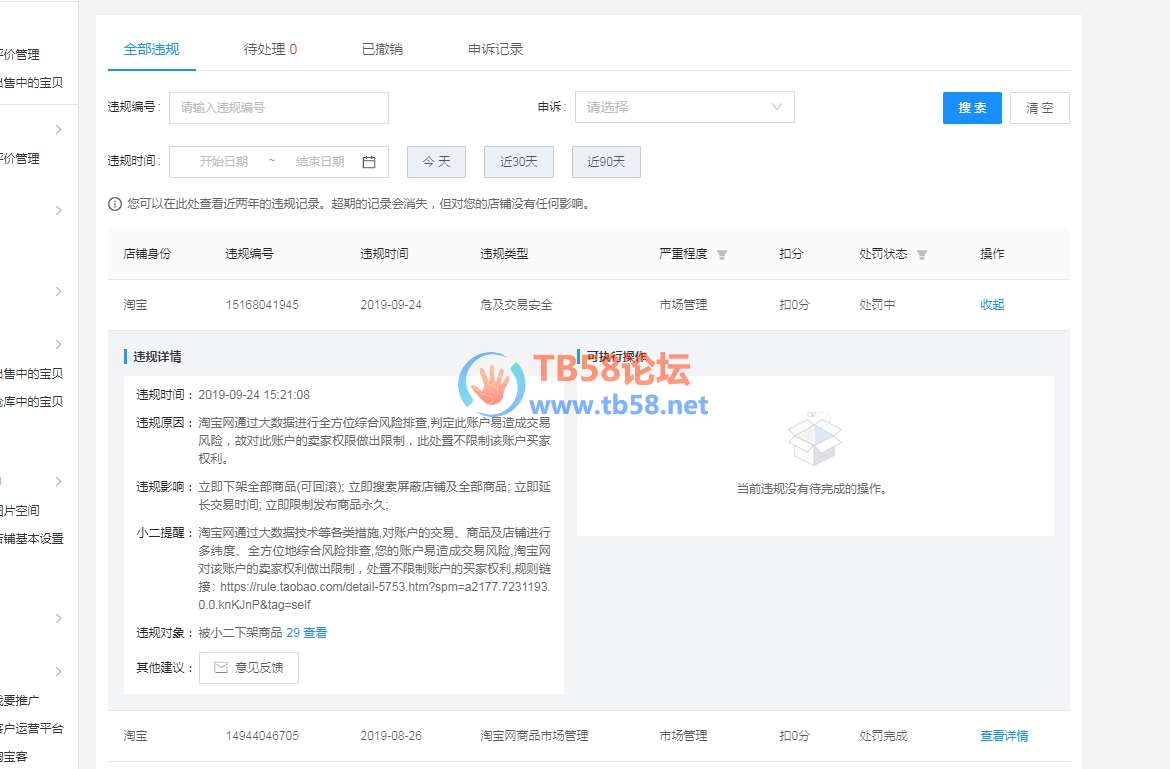
Task: Open the 处罚状态 column filter icon
Action: pos(922,254)
